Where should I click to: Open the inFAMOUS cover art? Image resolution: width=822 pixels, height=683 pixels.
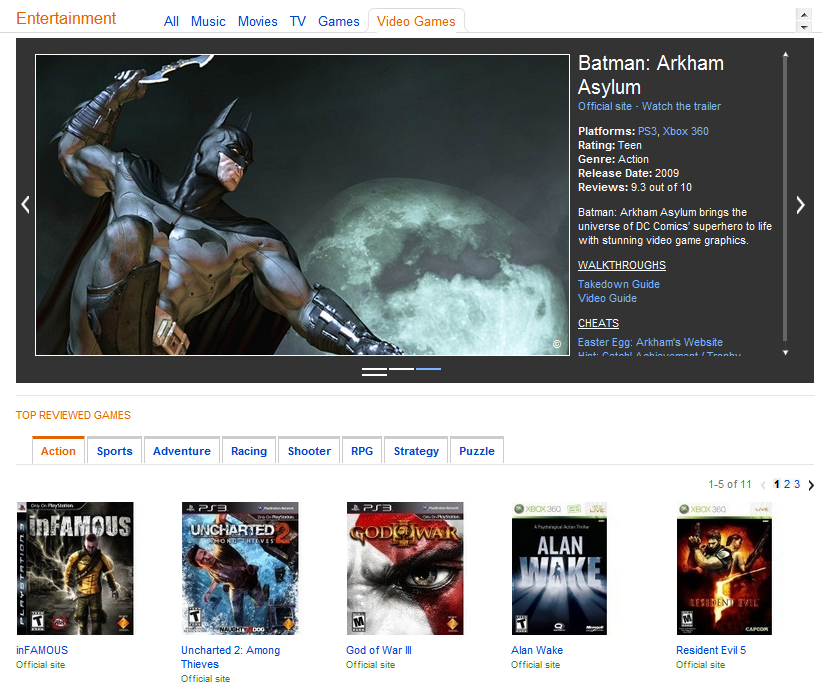[75, 568]
